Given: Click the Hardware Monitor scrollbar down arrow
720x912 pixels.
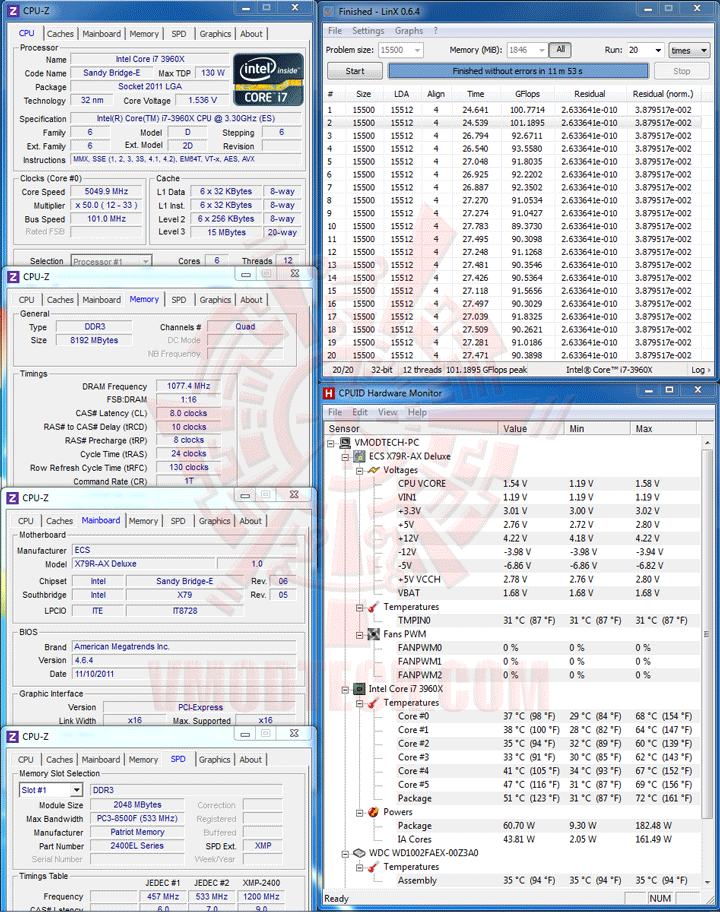Looking at the screenshot, I should point(707,882).
